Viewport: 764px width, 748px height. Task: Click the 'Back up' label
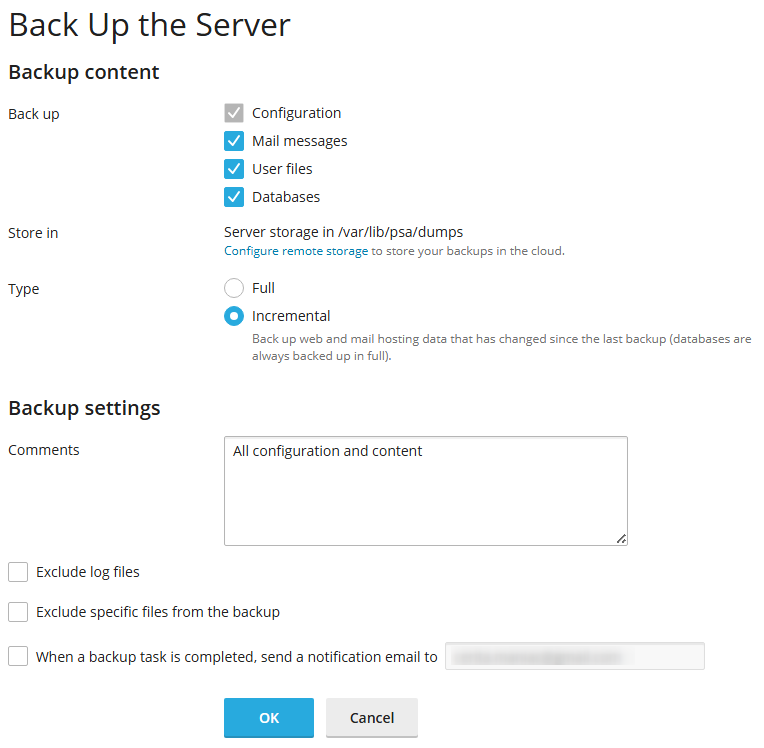pyautogui.click(x=34, y=115)
